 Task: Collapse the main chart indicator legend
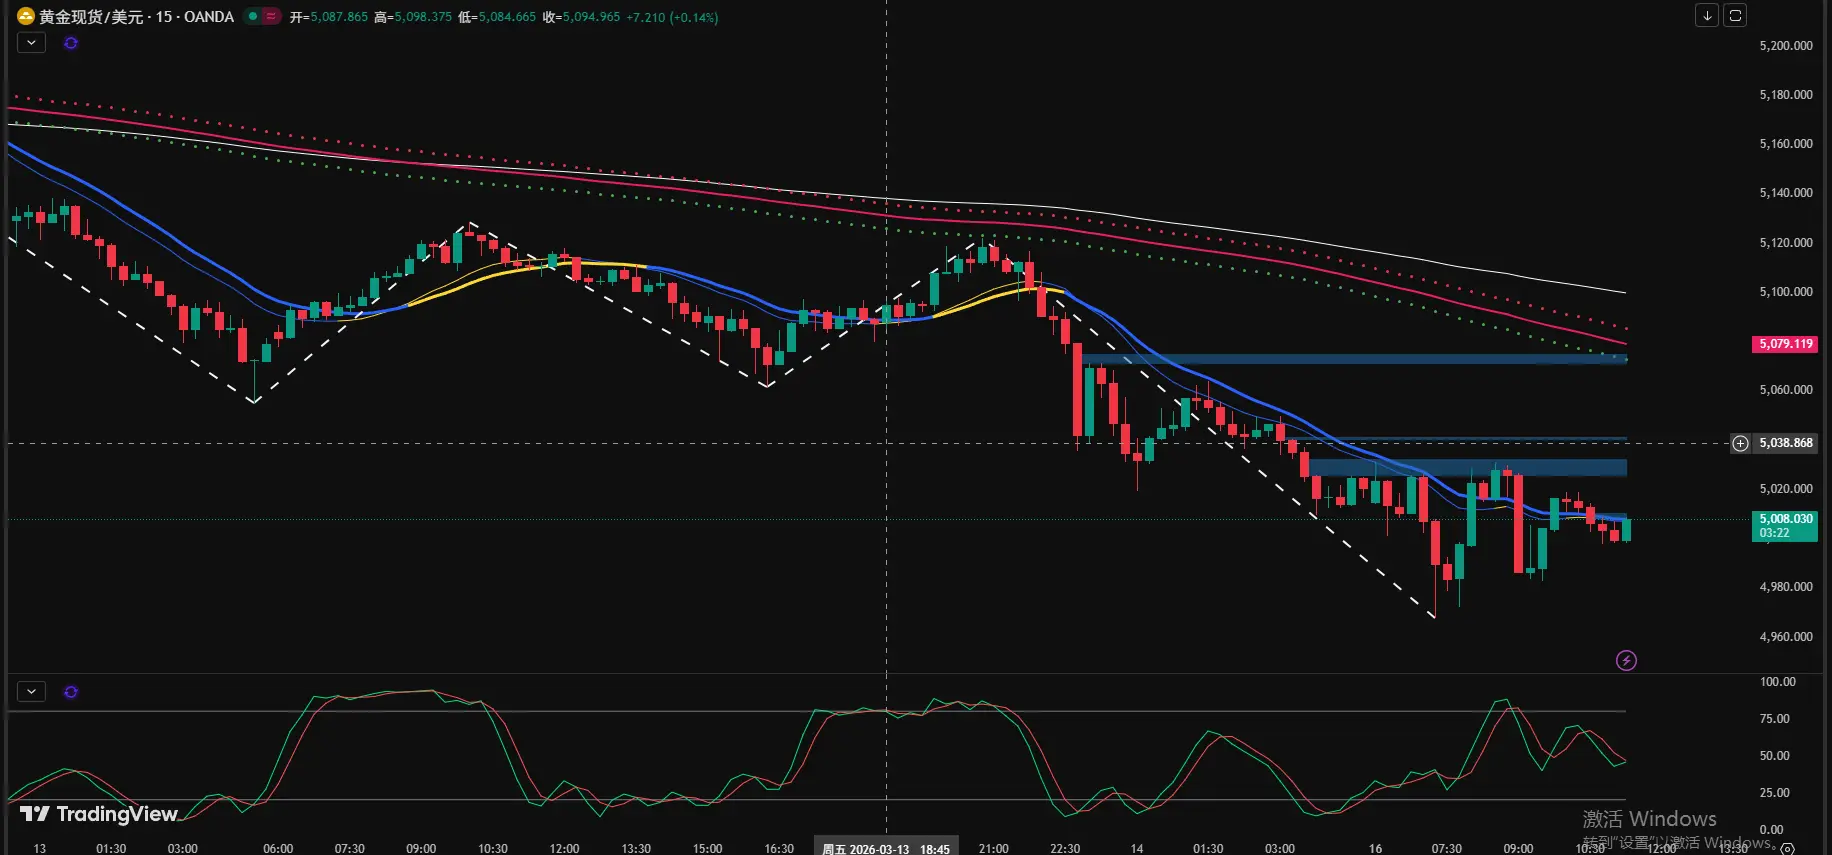pyautogui.click(x=31, y=43)
